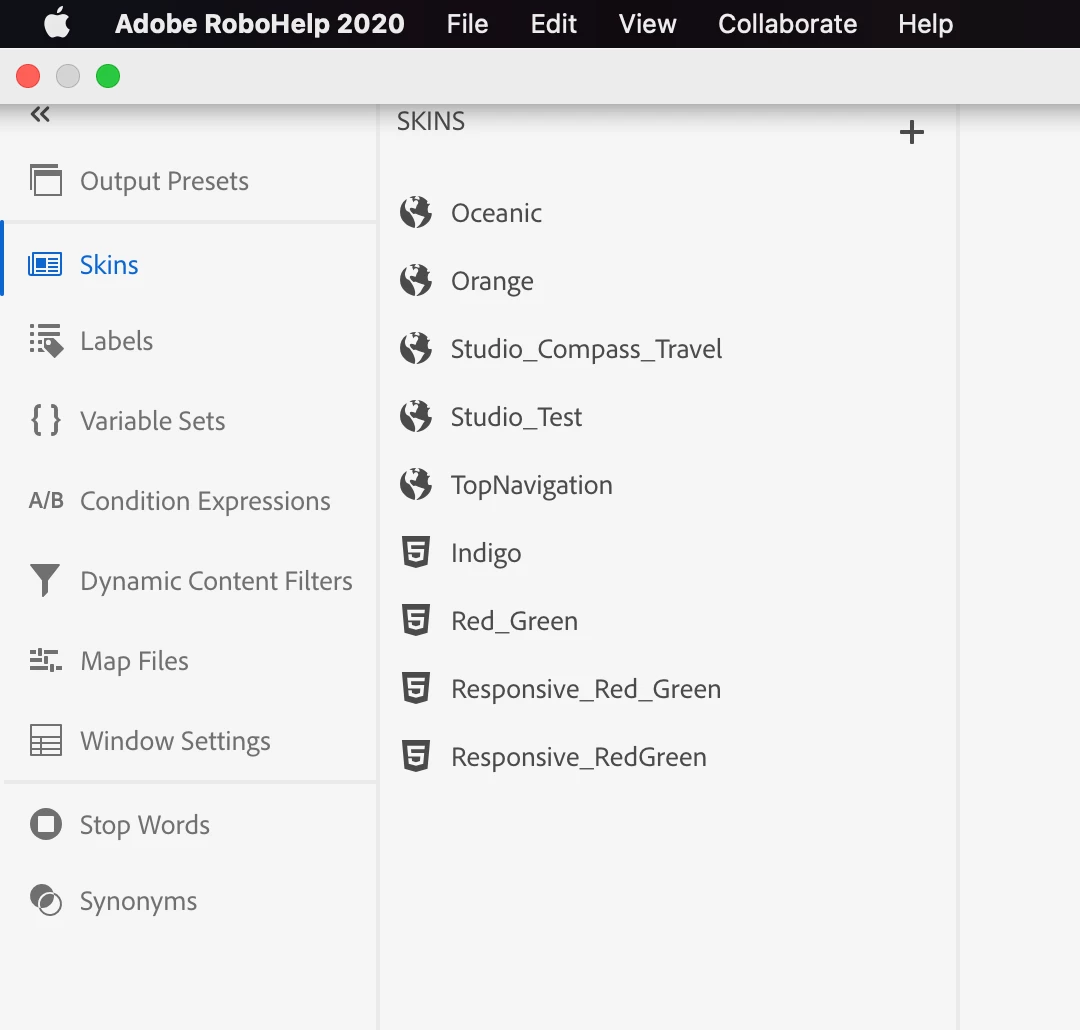Open Dynamic Content Filters section

216,581
